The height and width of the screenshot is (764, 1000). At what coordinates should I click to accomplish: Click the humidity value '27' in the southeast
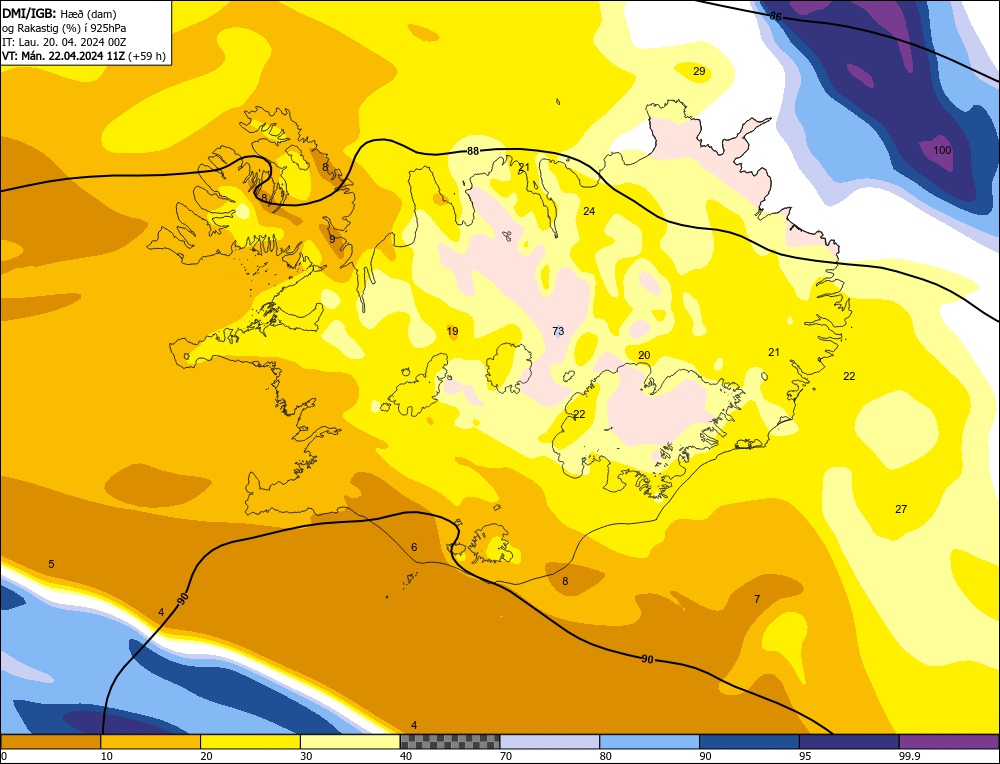pos(901,509)
